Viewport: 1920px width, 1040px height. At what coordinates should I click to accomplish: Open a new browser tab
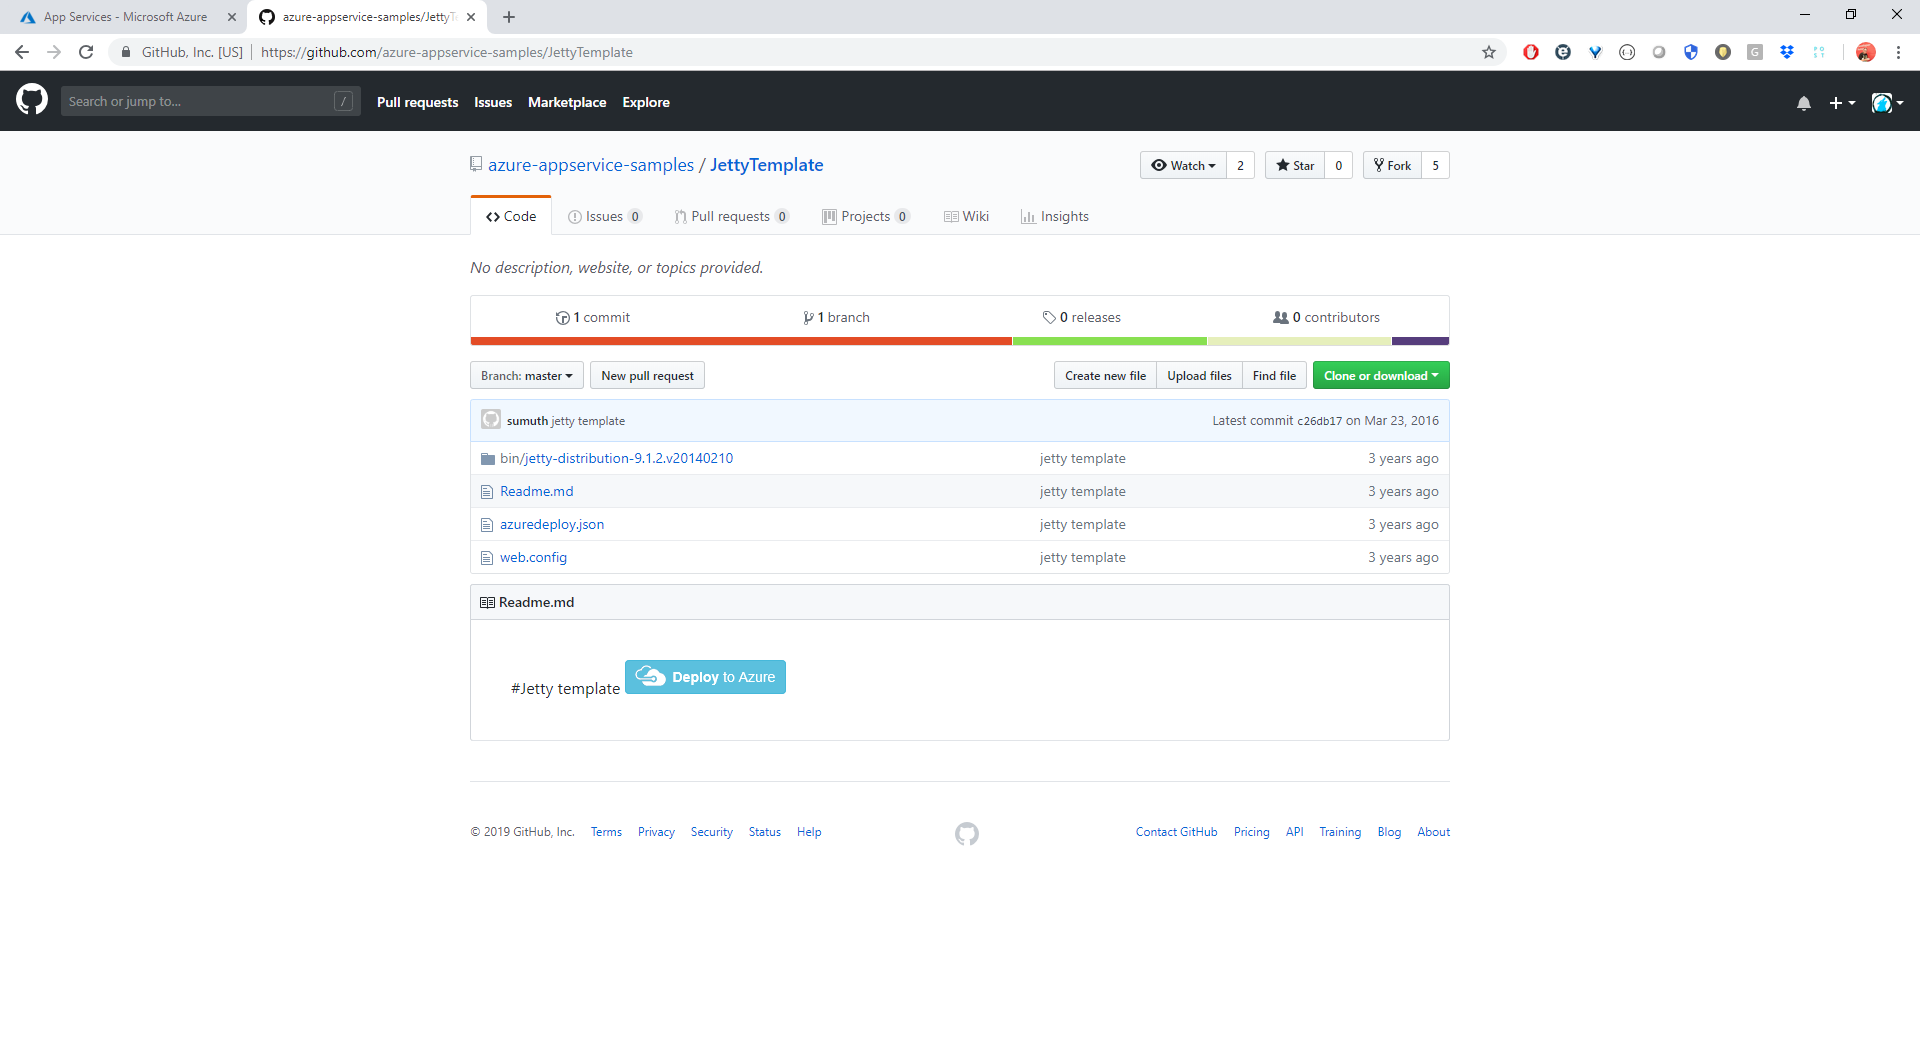tap(509, 17)
